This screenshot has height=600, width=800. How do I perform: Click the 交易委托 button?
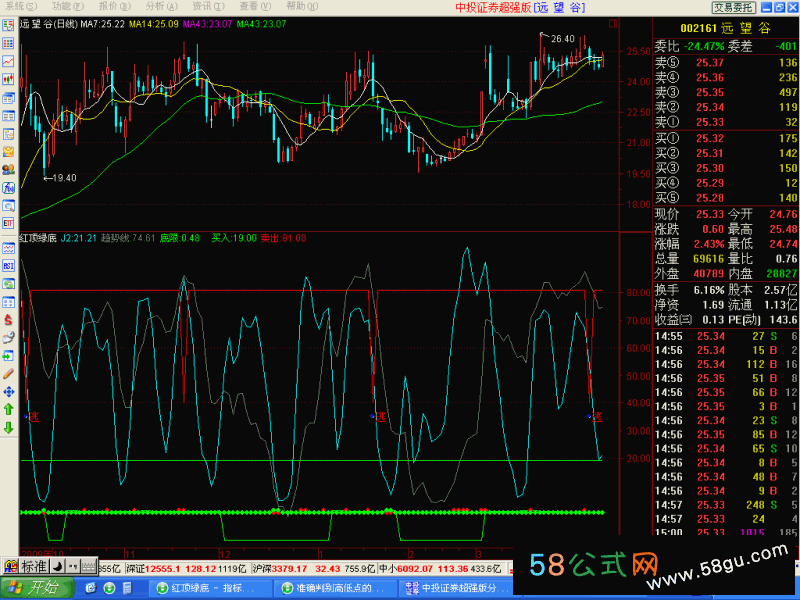[734, 7]
